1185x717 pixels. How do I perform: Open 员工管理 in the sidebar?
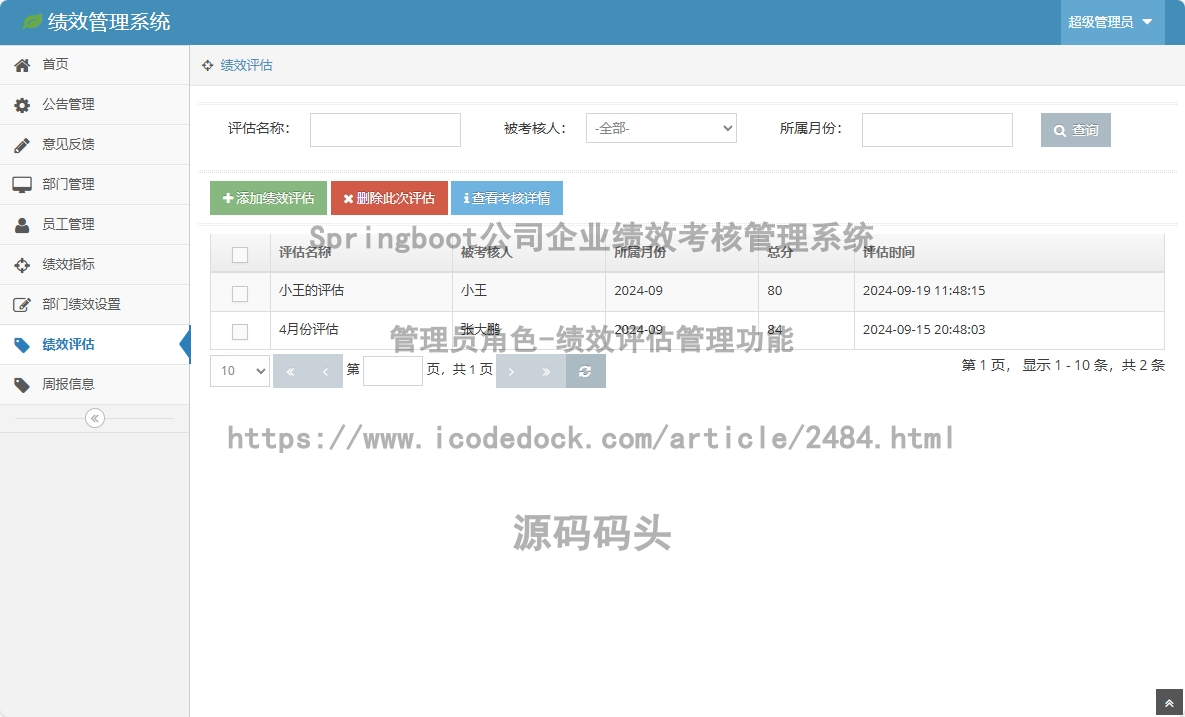click(x=94, y=224)
